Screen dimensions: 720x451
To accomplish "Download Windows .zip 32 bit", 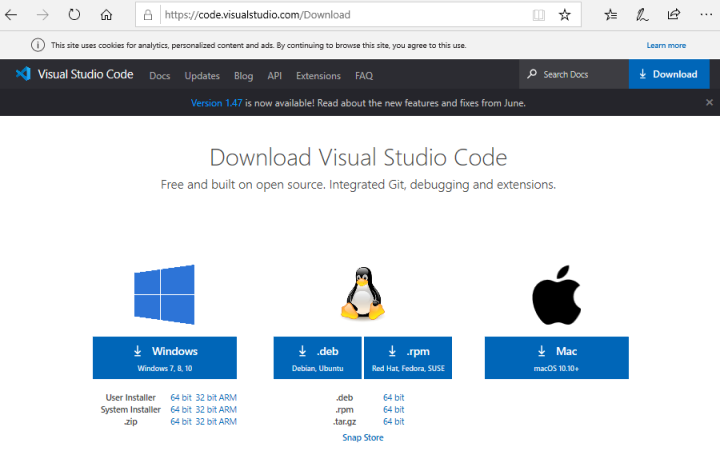I will coord(206,421).
